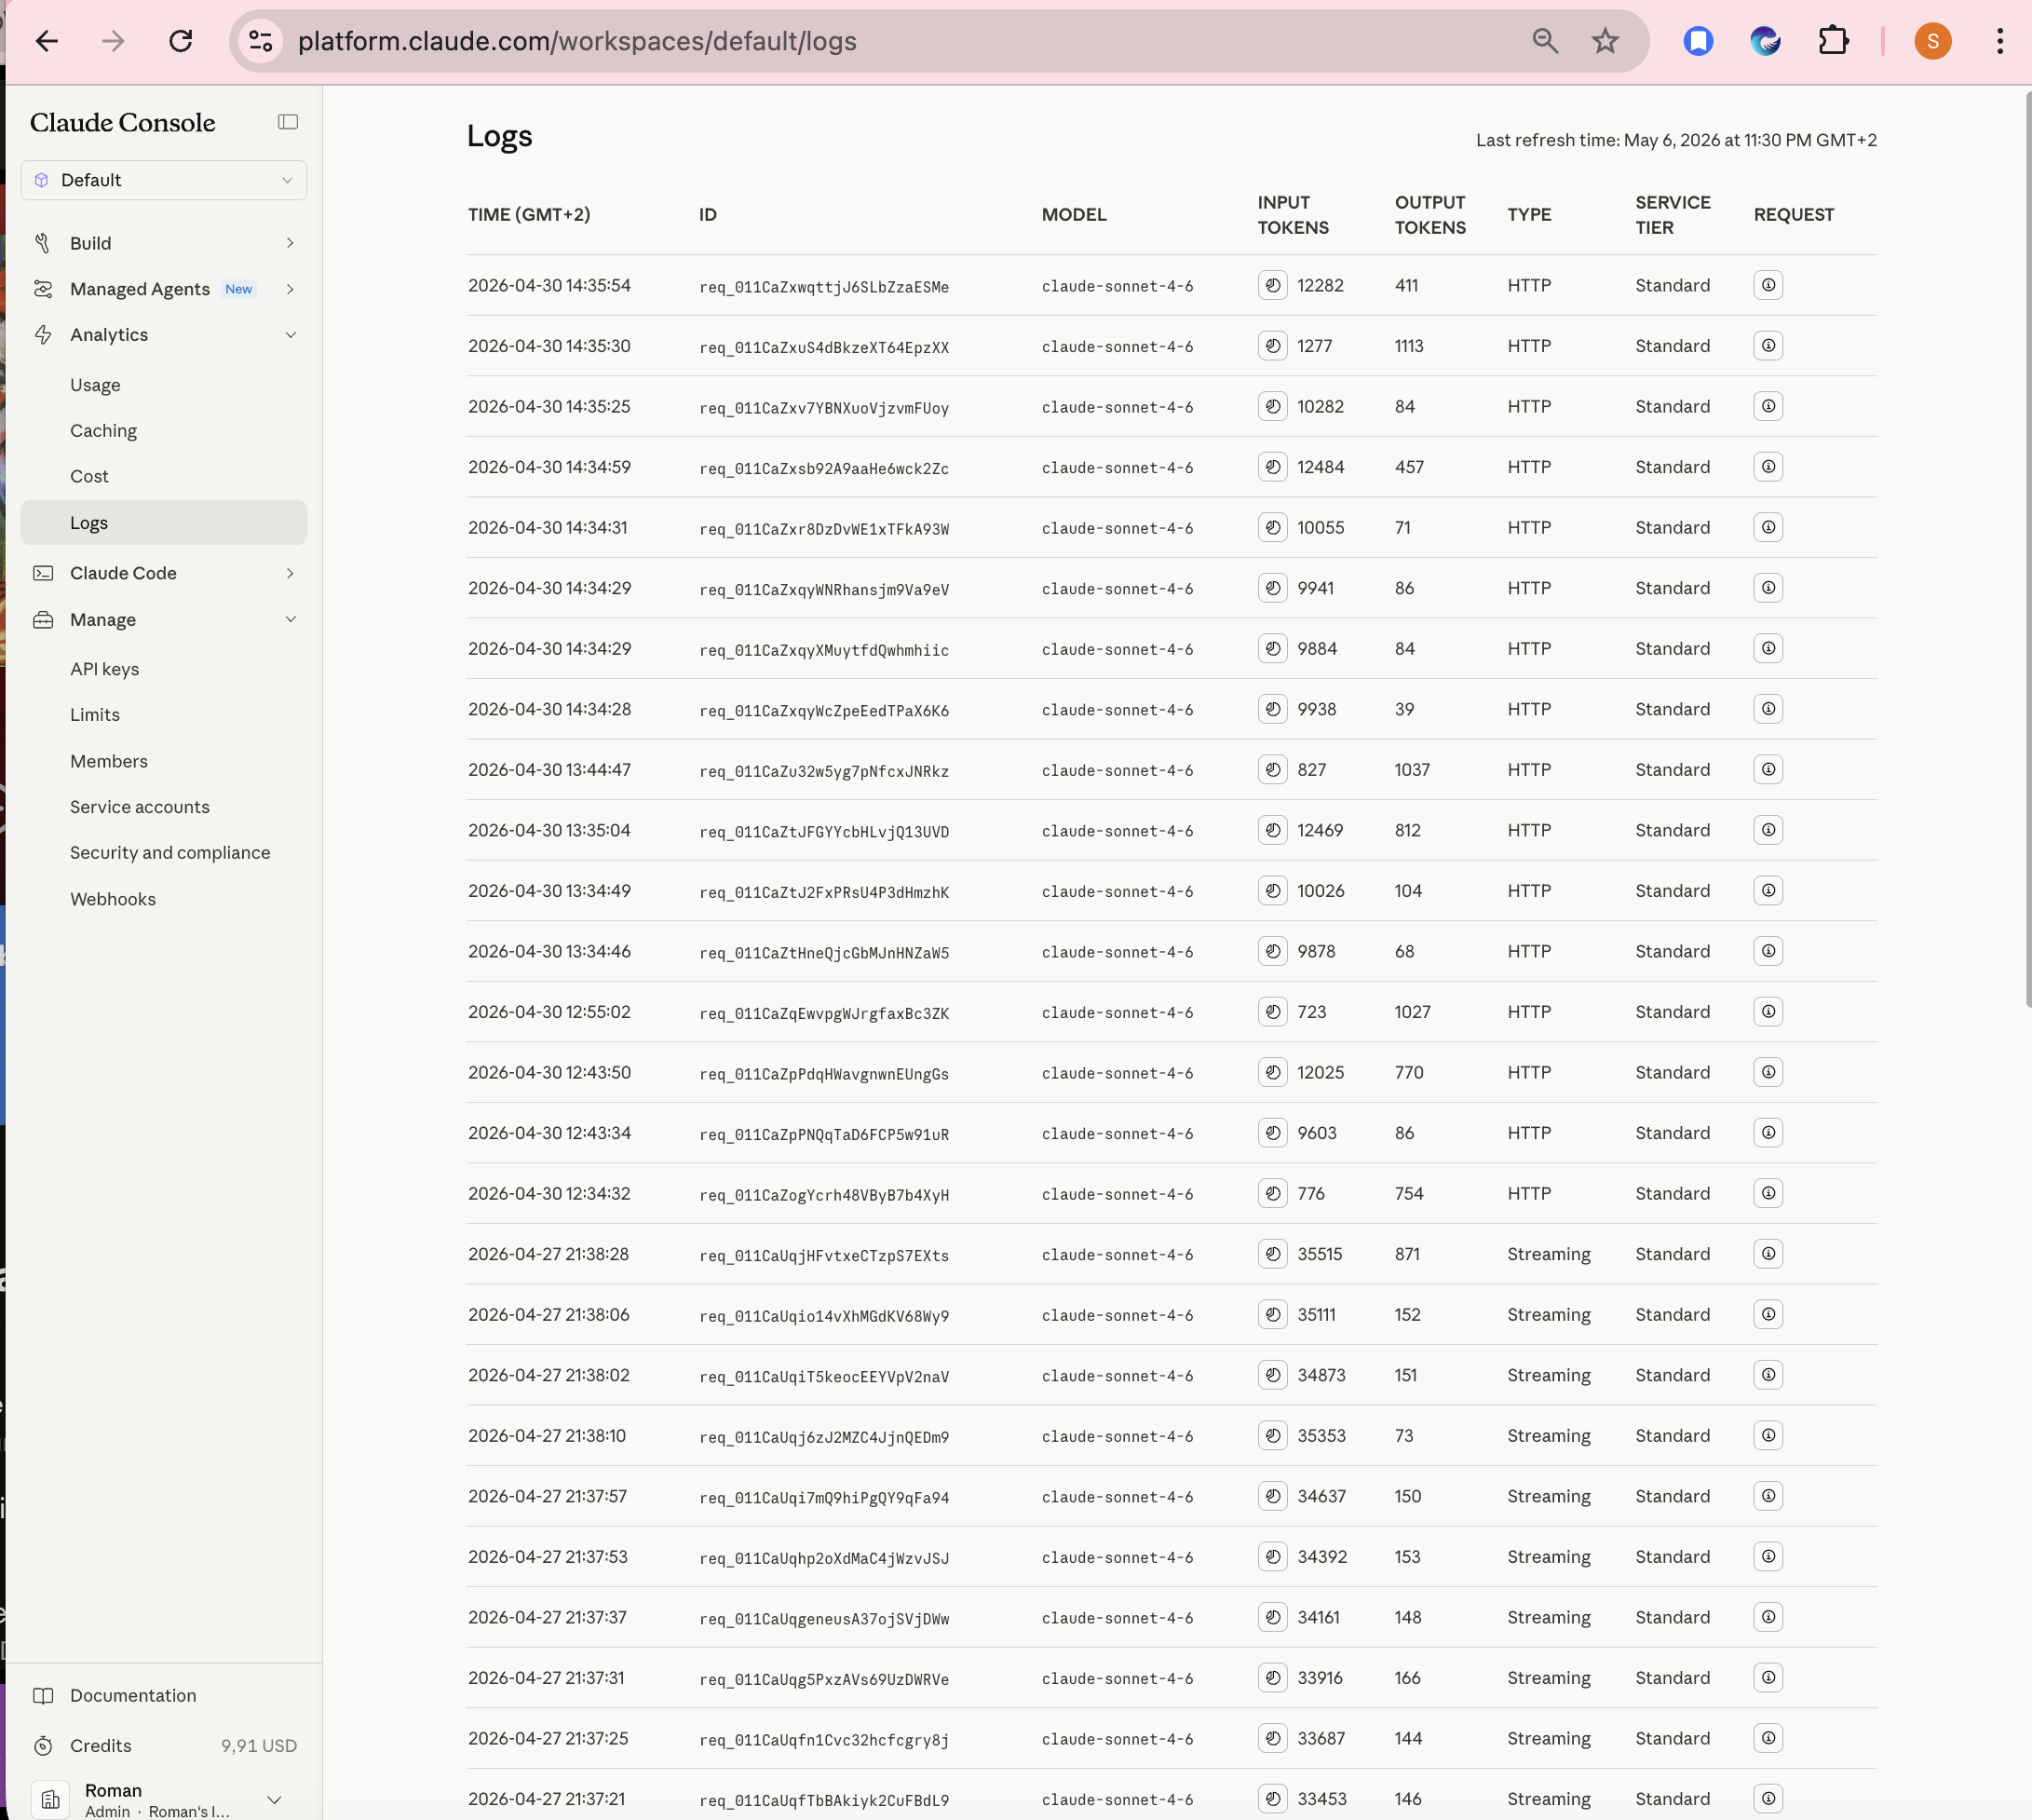Image resolution: width=2032 pixels, height=1820 pixels.
Task: Open the Usage page
Action: [95, 385]
